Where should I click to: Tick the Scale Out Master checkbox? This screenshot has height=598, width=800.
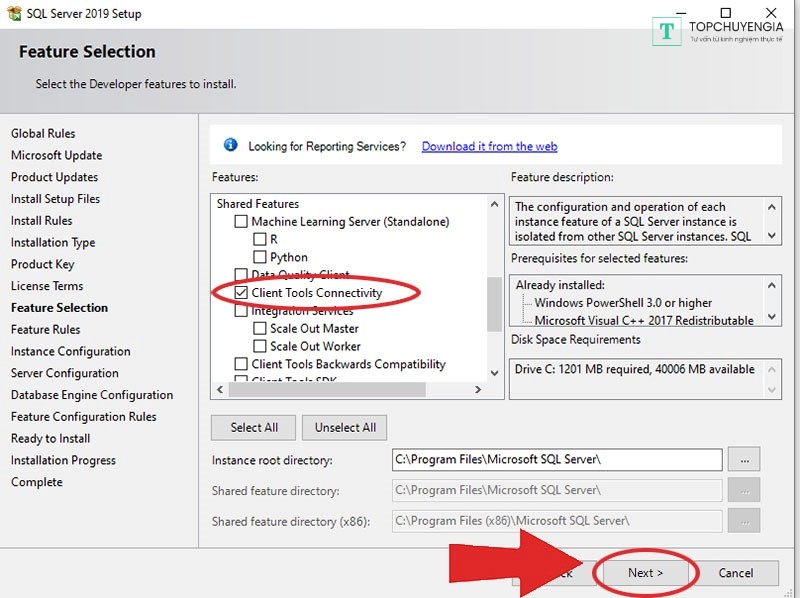(x=260, y=329)
